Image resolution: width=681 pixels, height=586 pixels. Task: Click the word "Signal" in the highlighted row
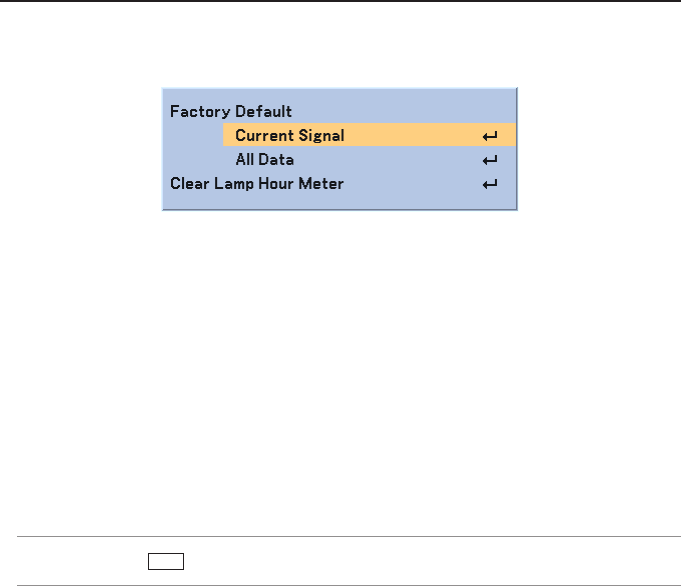point(320,136)
